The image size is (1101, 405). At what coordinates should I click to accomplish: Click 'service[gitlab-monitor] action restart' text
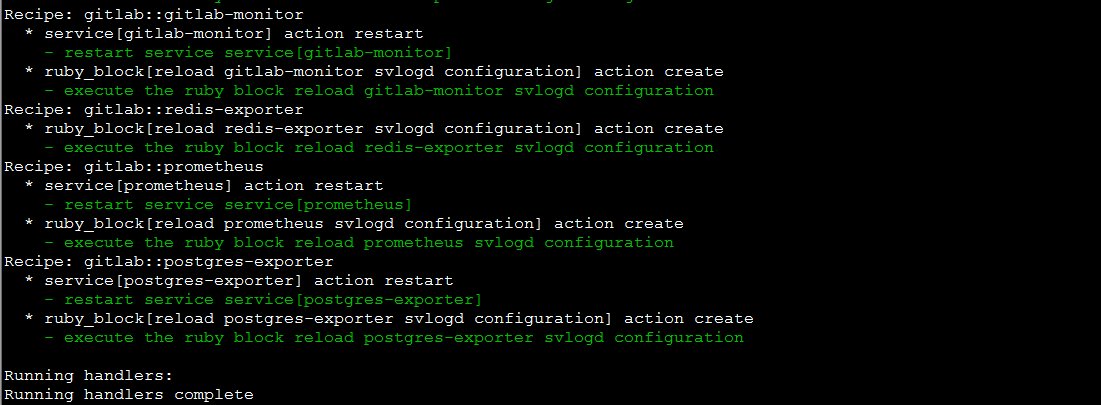(x=234, y=34)
